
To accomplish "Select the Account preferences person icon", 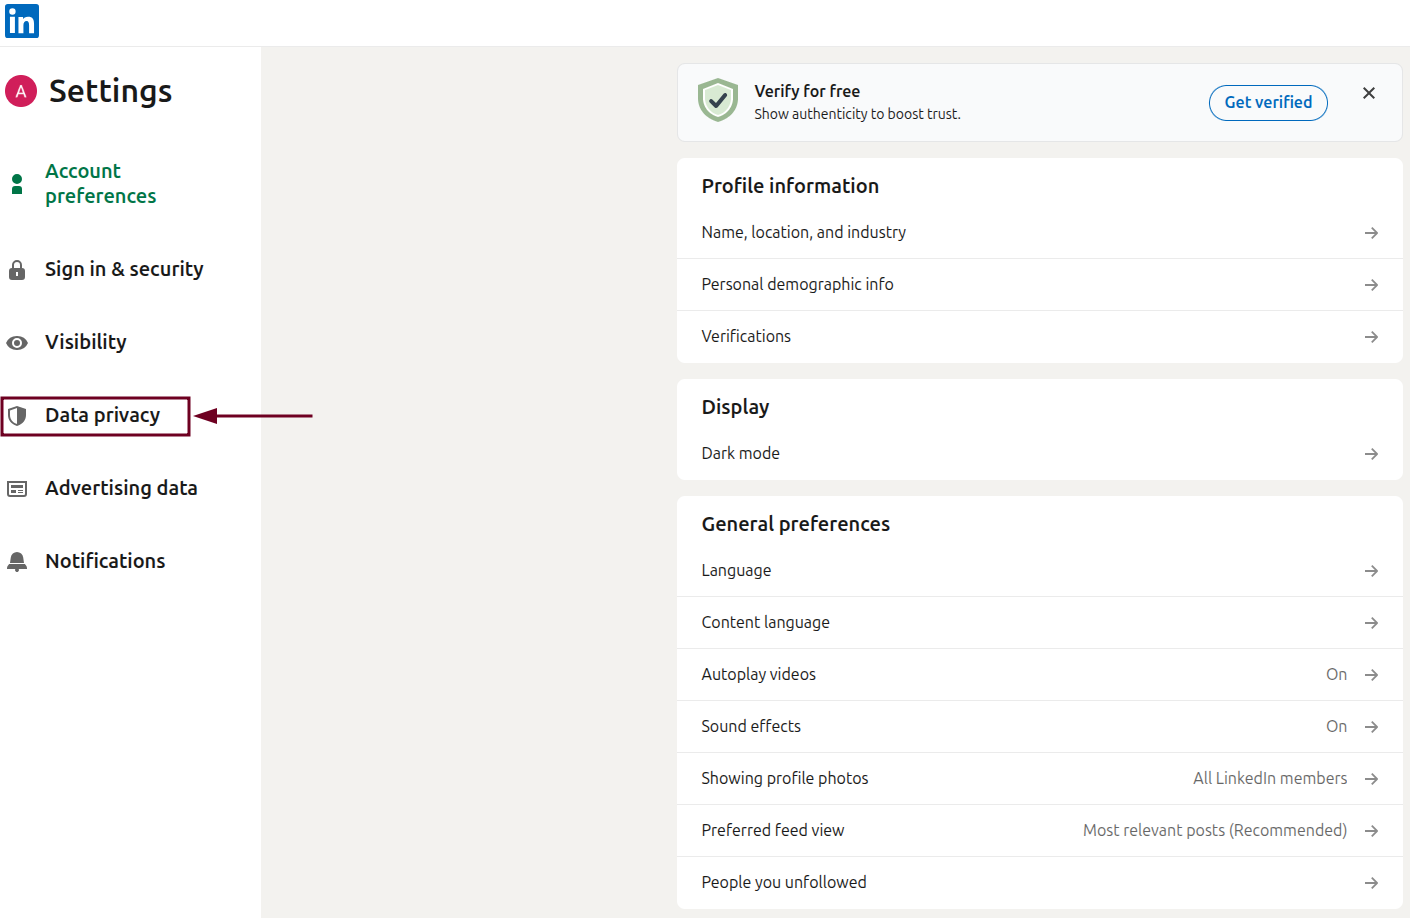I will [x=17, y=183].
